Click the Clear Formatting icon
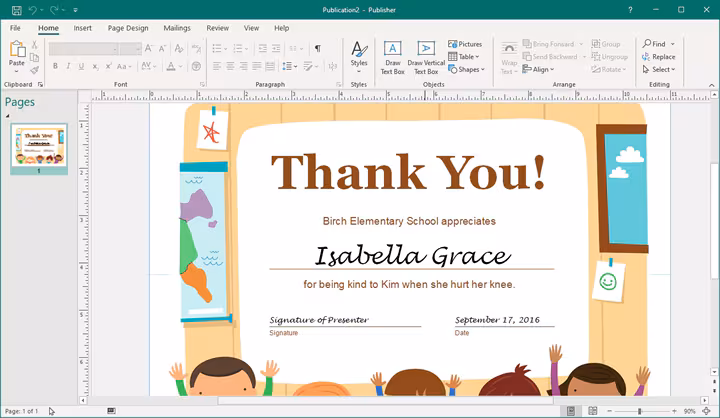720x418 pixels. 179,48
